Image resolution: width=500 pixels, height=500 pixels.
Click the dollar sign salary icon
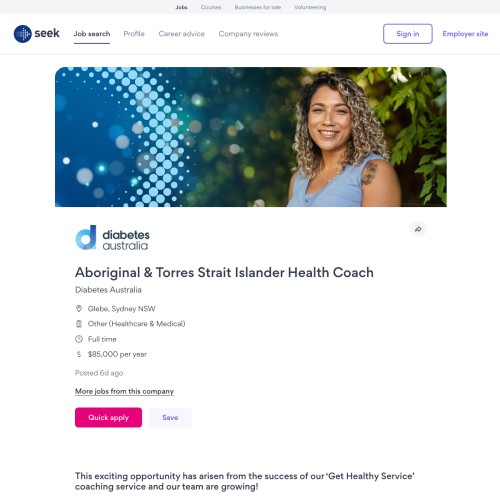click(x=79, y=354)
